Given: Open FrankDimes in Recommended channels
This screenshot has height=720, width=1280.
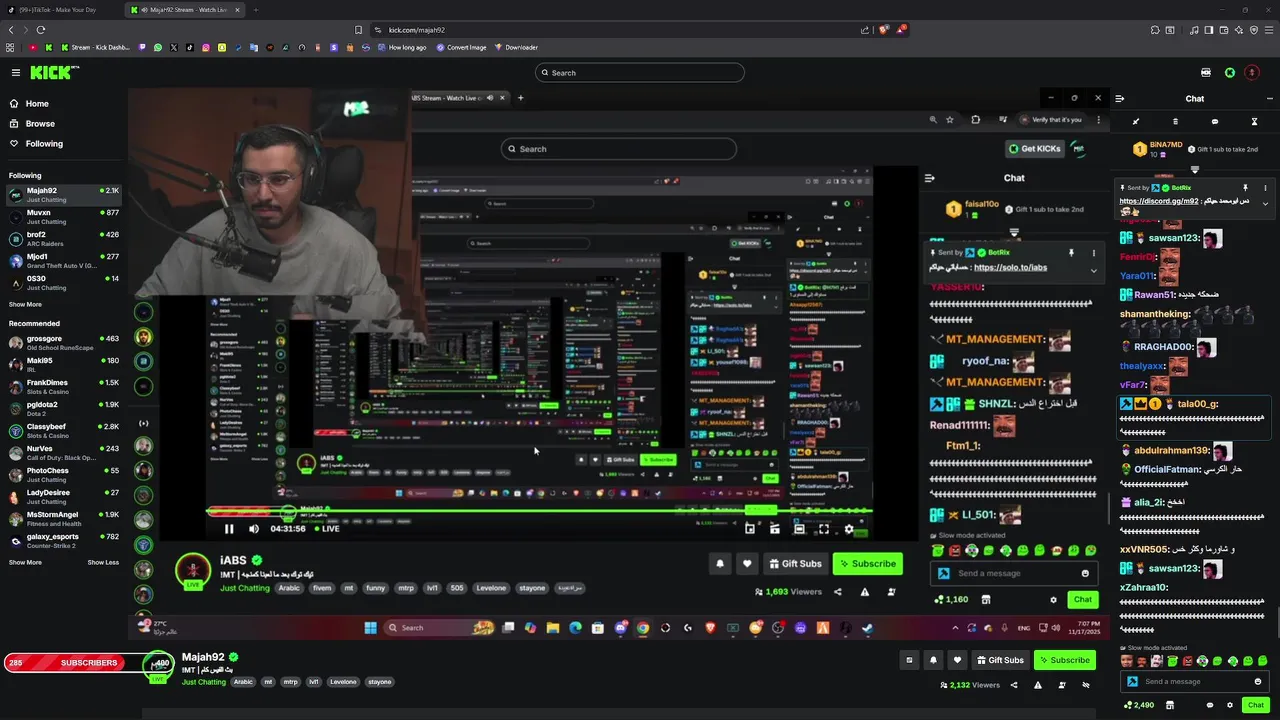Looking at the screenshot, I should 64,386.
